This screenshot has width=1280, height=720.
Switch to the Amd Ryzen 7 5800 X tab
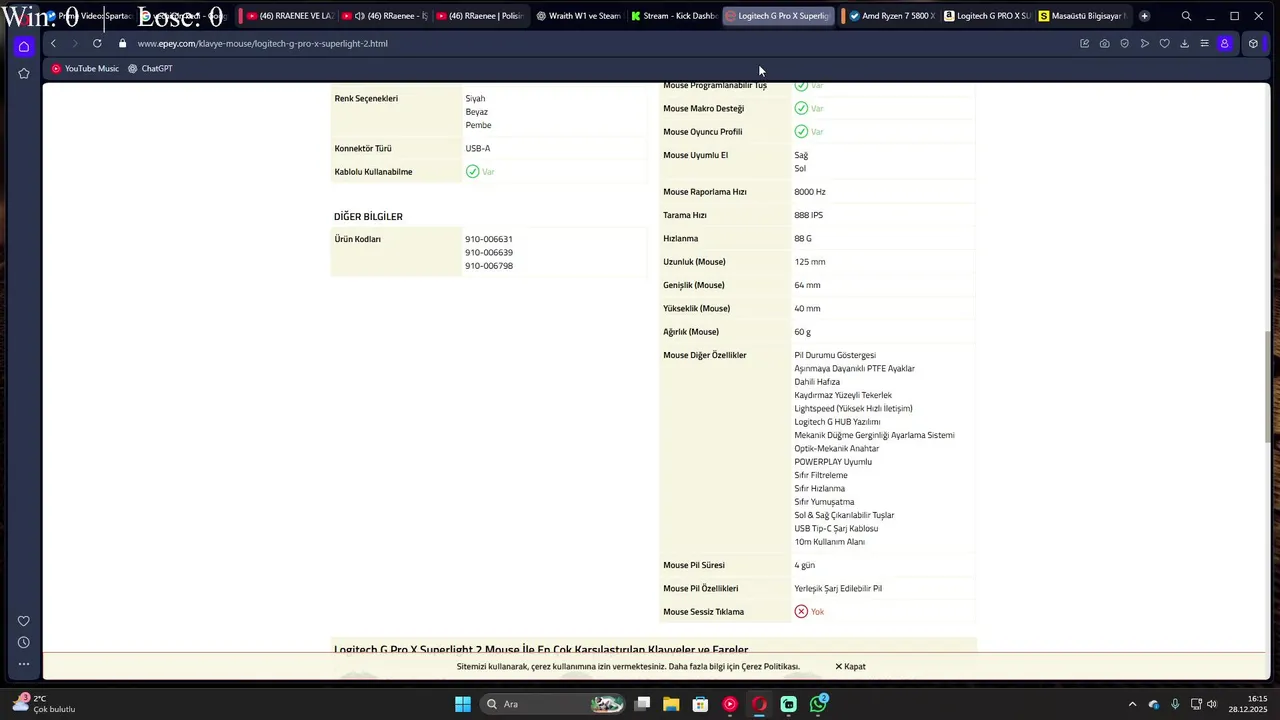click(x=890, y=16)
